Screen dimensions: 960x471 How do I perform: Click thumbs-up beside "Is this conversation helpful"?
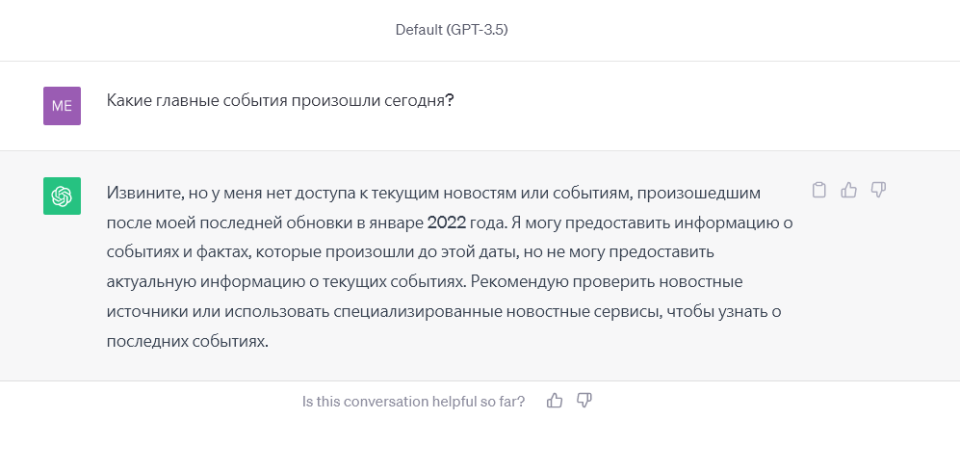coord(555,401)
